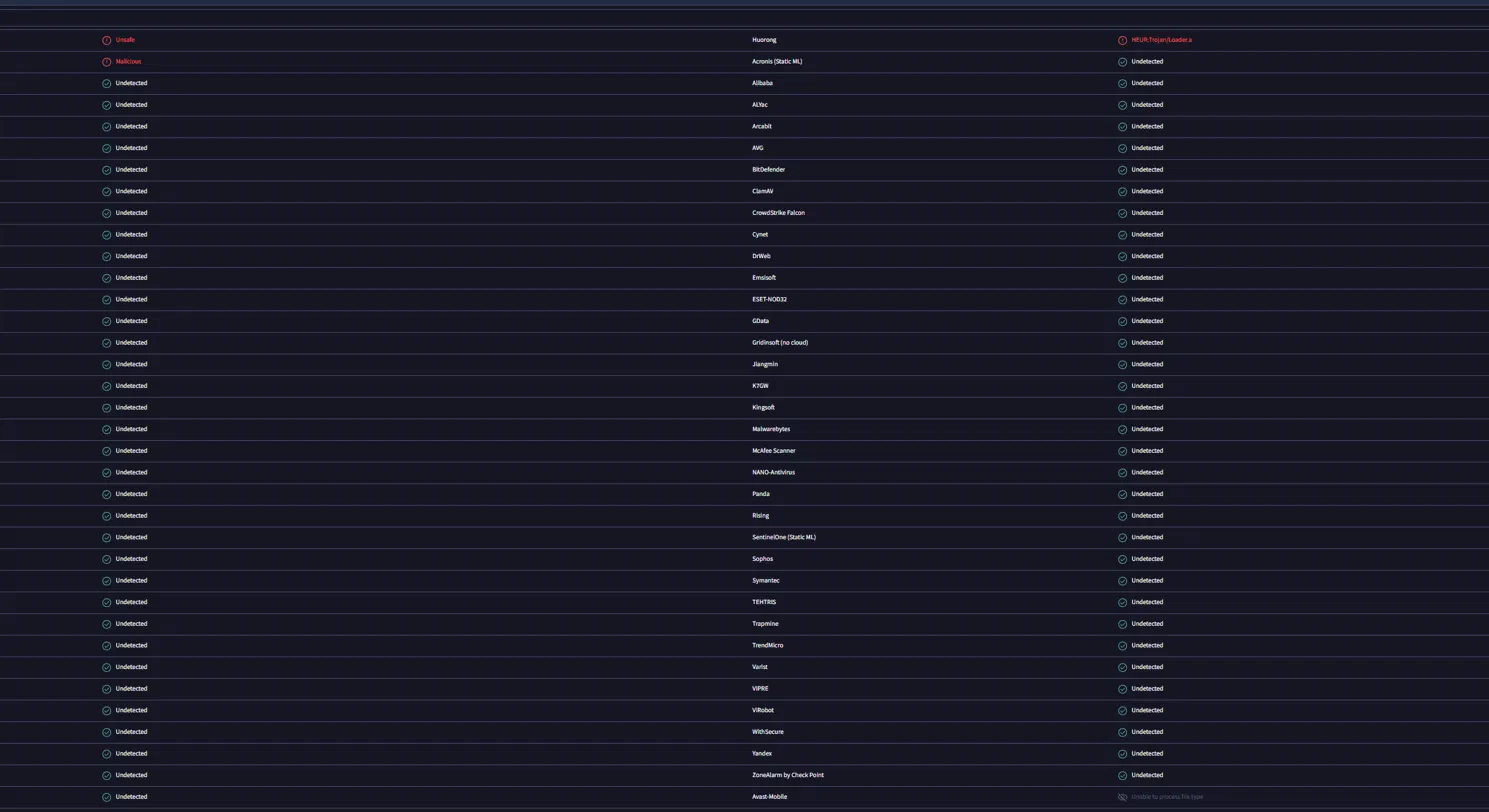Click the check icon of Panda's Undetected result
Screen dimensions: 1489x812
[1123, 494]
